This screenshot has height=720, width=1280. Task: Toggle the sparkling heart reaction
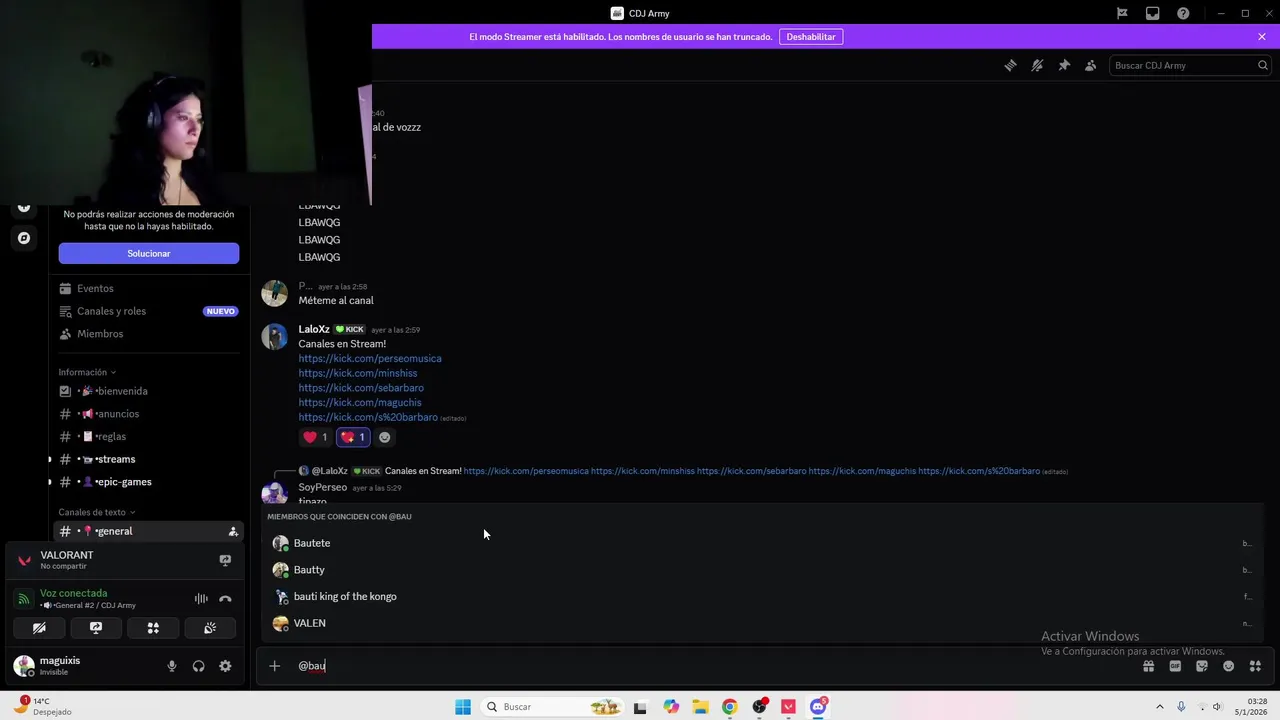click(353, 437)
